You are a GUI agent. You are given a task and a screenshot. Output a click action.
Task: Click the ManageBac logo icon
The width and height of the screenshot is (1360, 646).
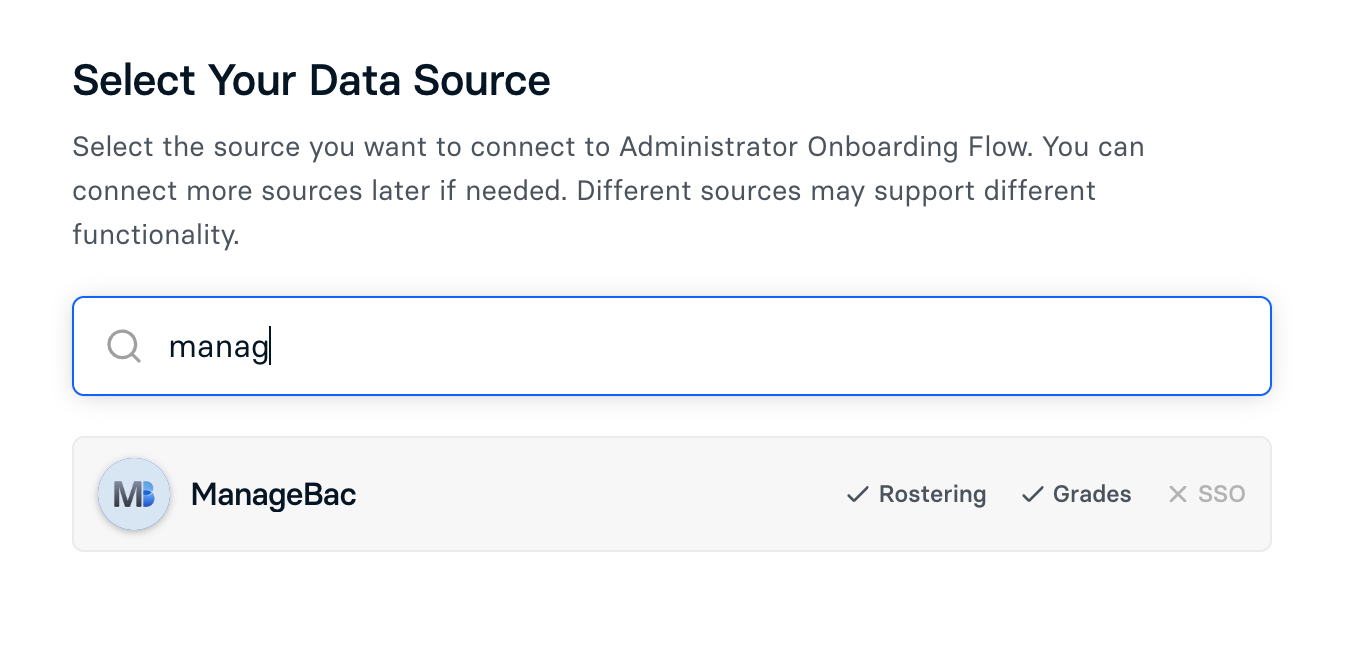134,494
